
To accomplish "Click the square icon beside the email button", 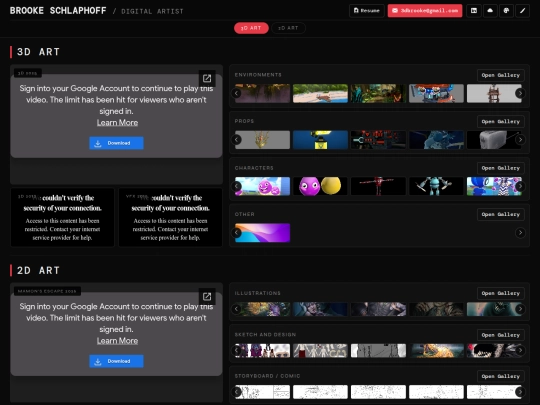I will (474, 11).
